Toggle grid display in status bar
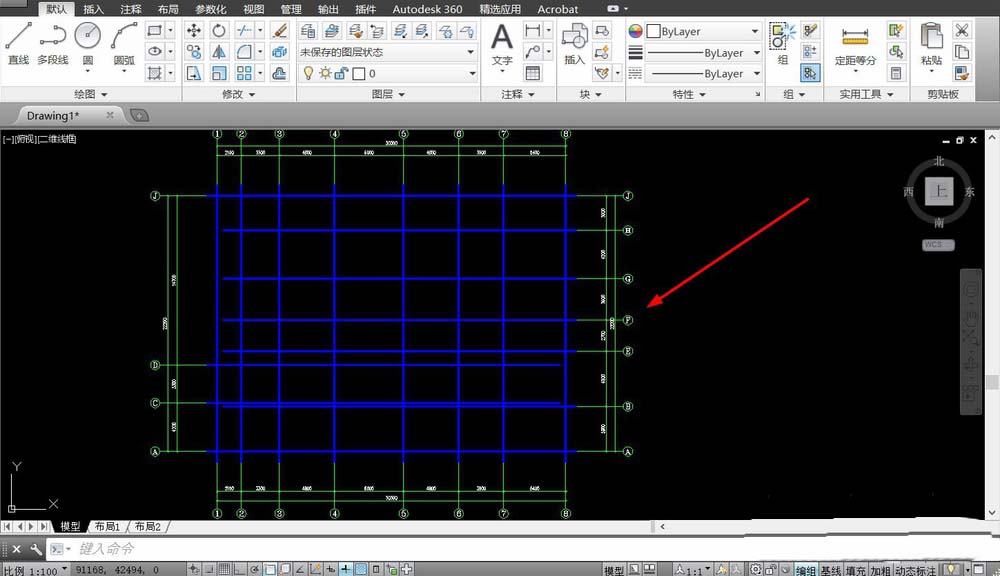1000x576 pixels. coord(224,569)
